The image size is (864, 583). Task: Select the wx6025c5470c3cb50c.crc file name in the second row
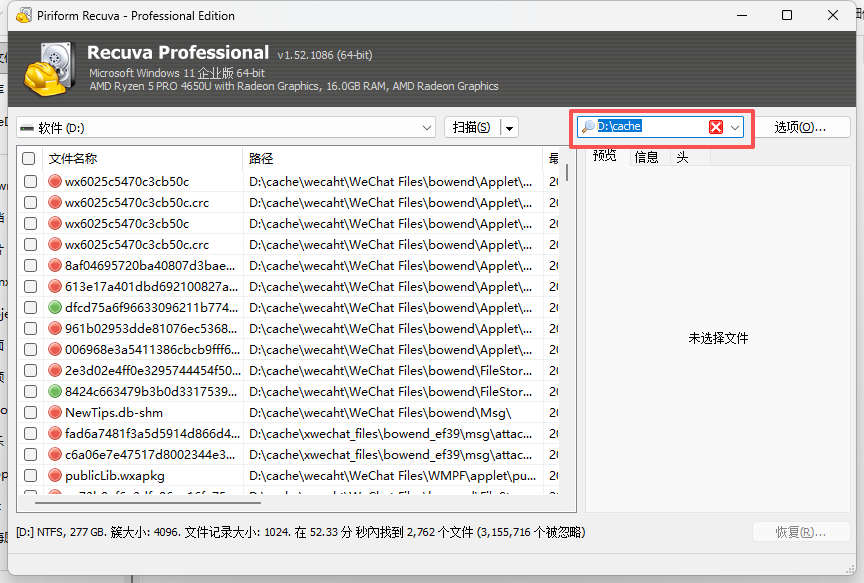click(137, 203)
